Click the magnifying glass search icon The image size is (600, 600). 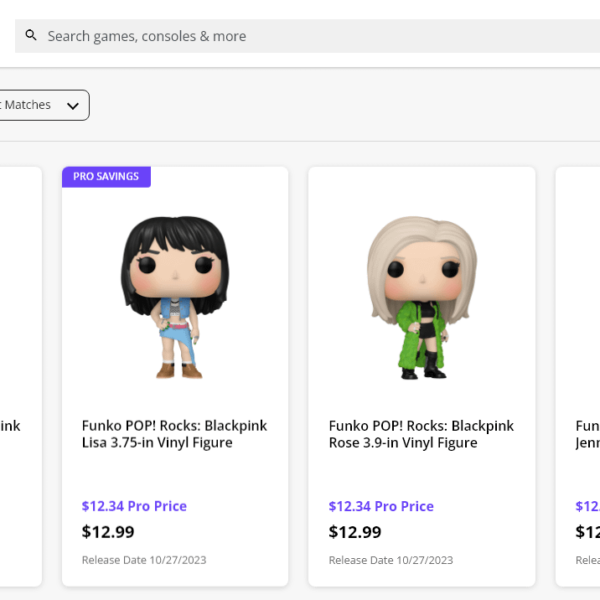(x=31, y=36)
